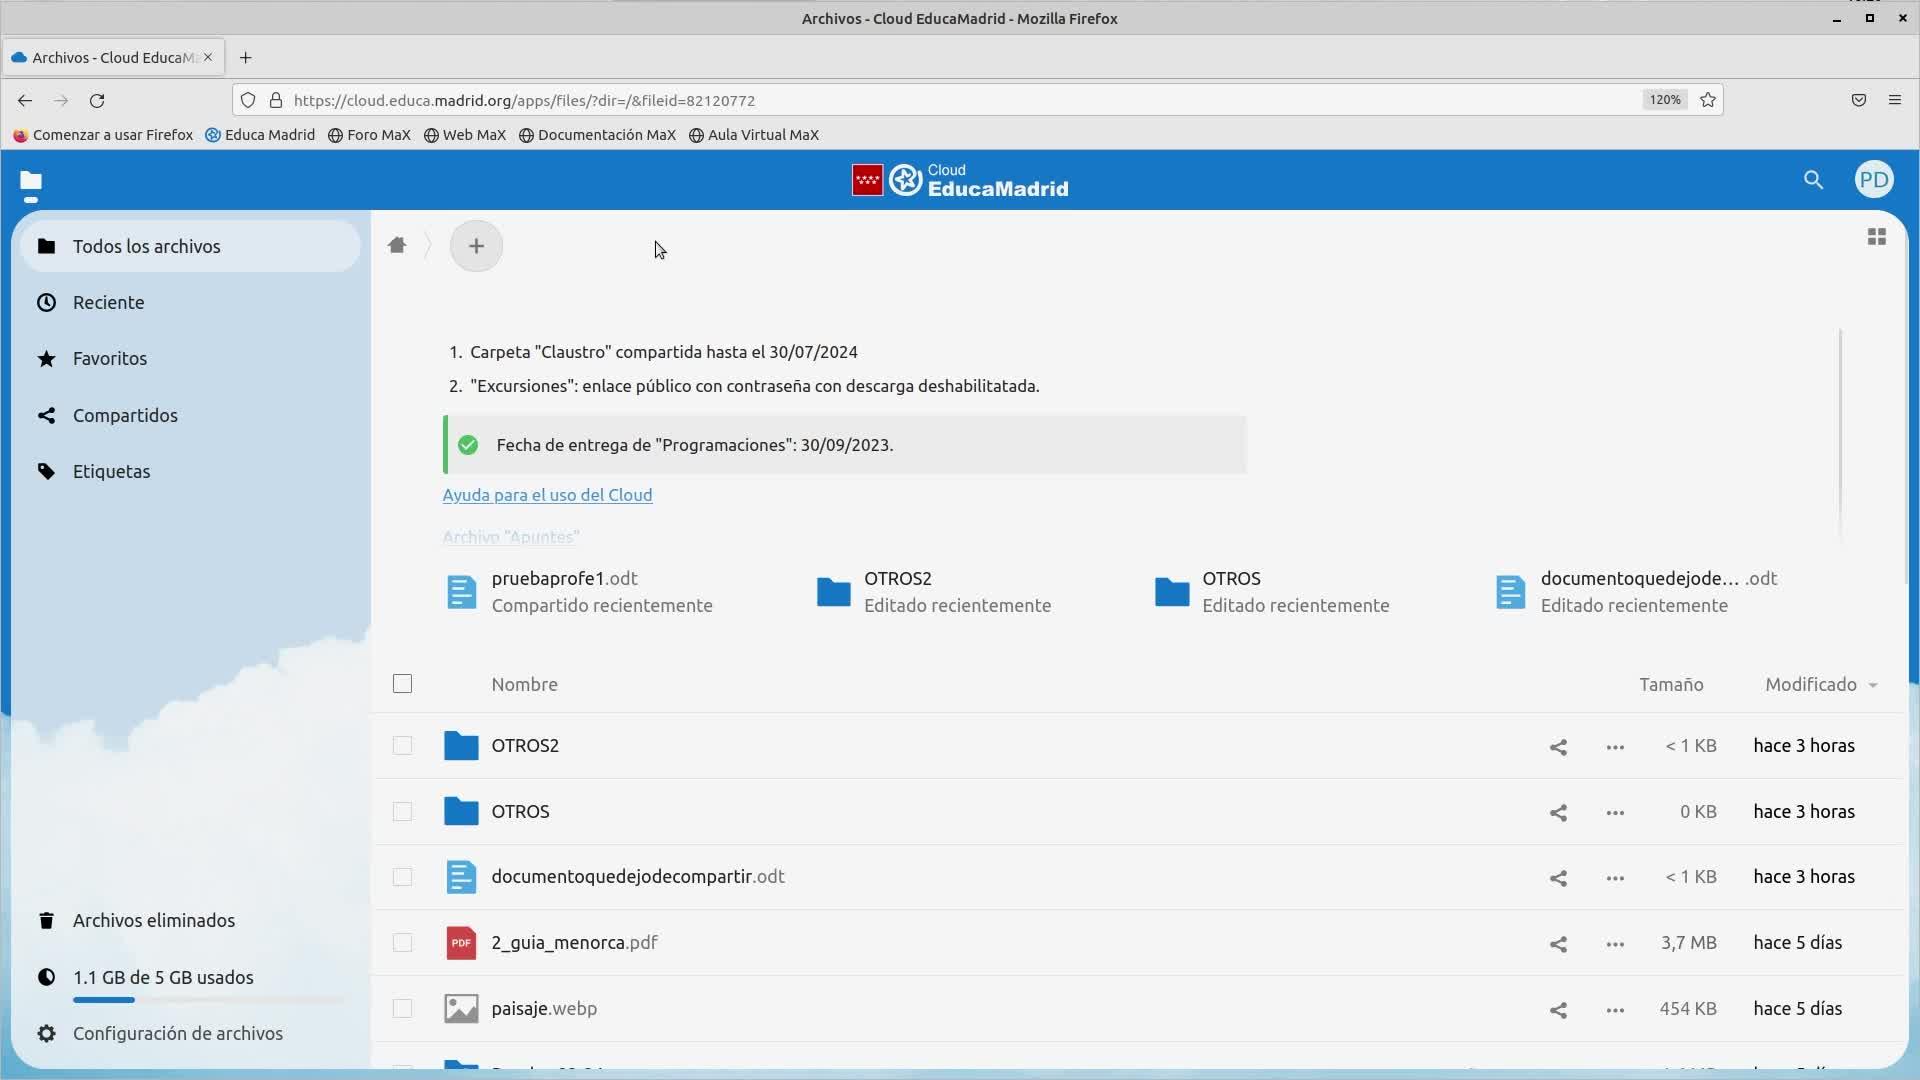Click the search magnifier icon
Screen dimensions: 1920x1080
click(1813, 180)
